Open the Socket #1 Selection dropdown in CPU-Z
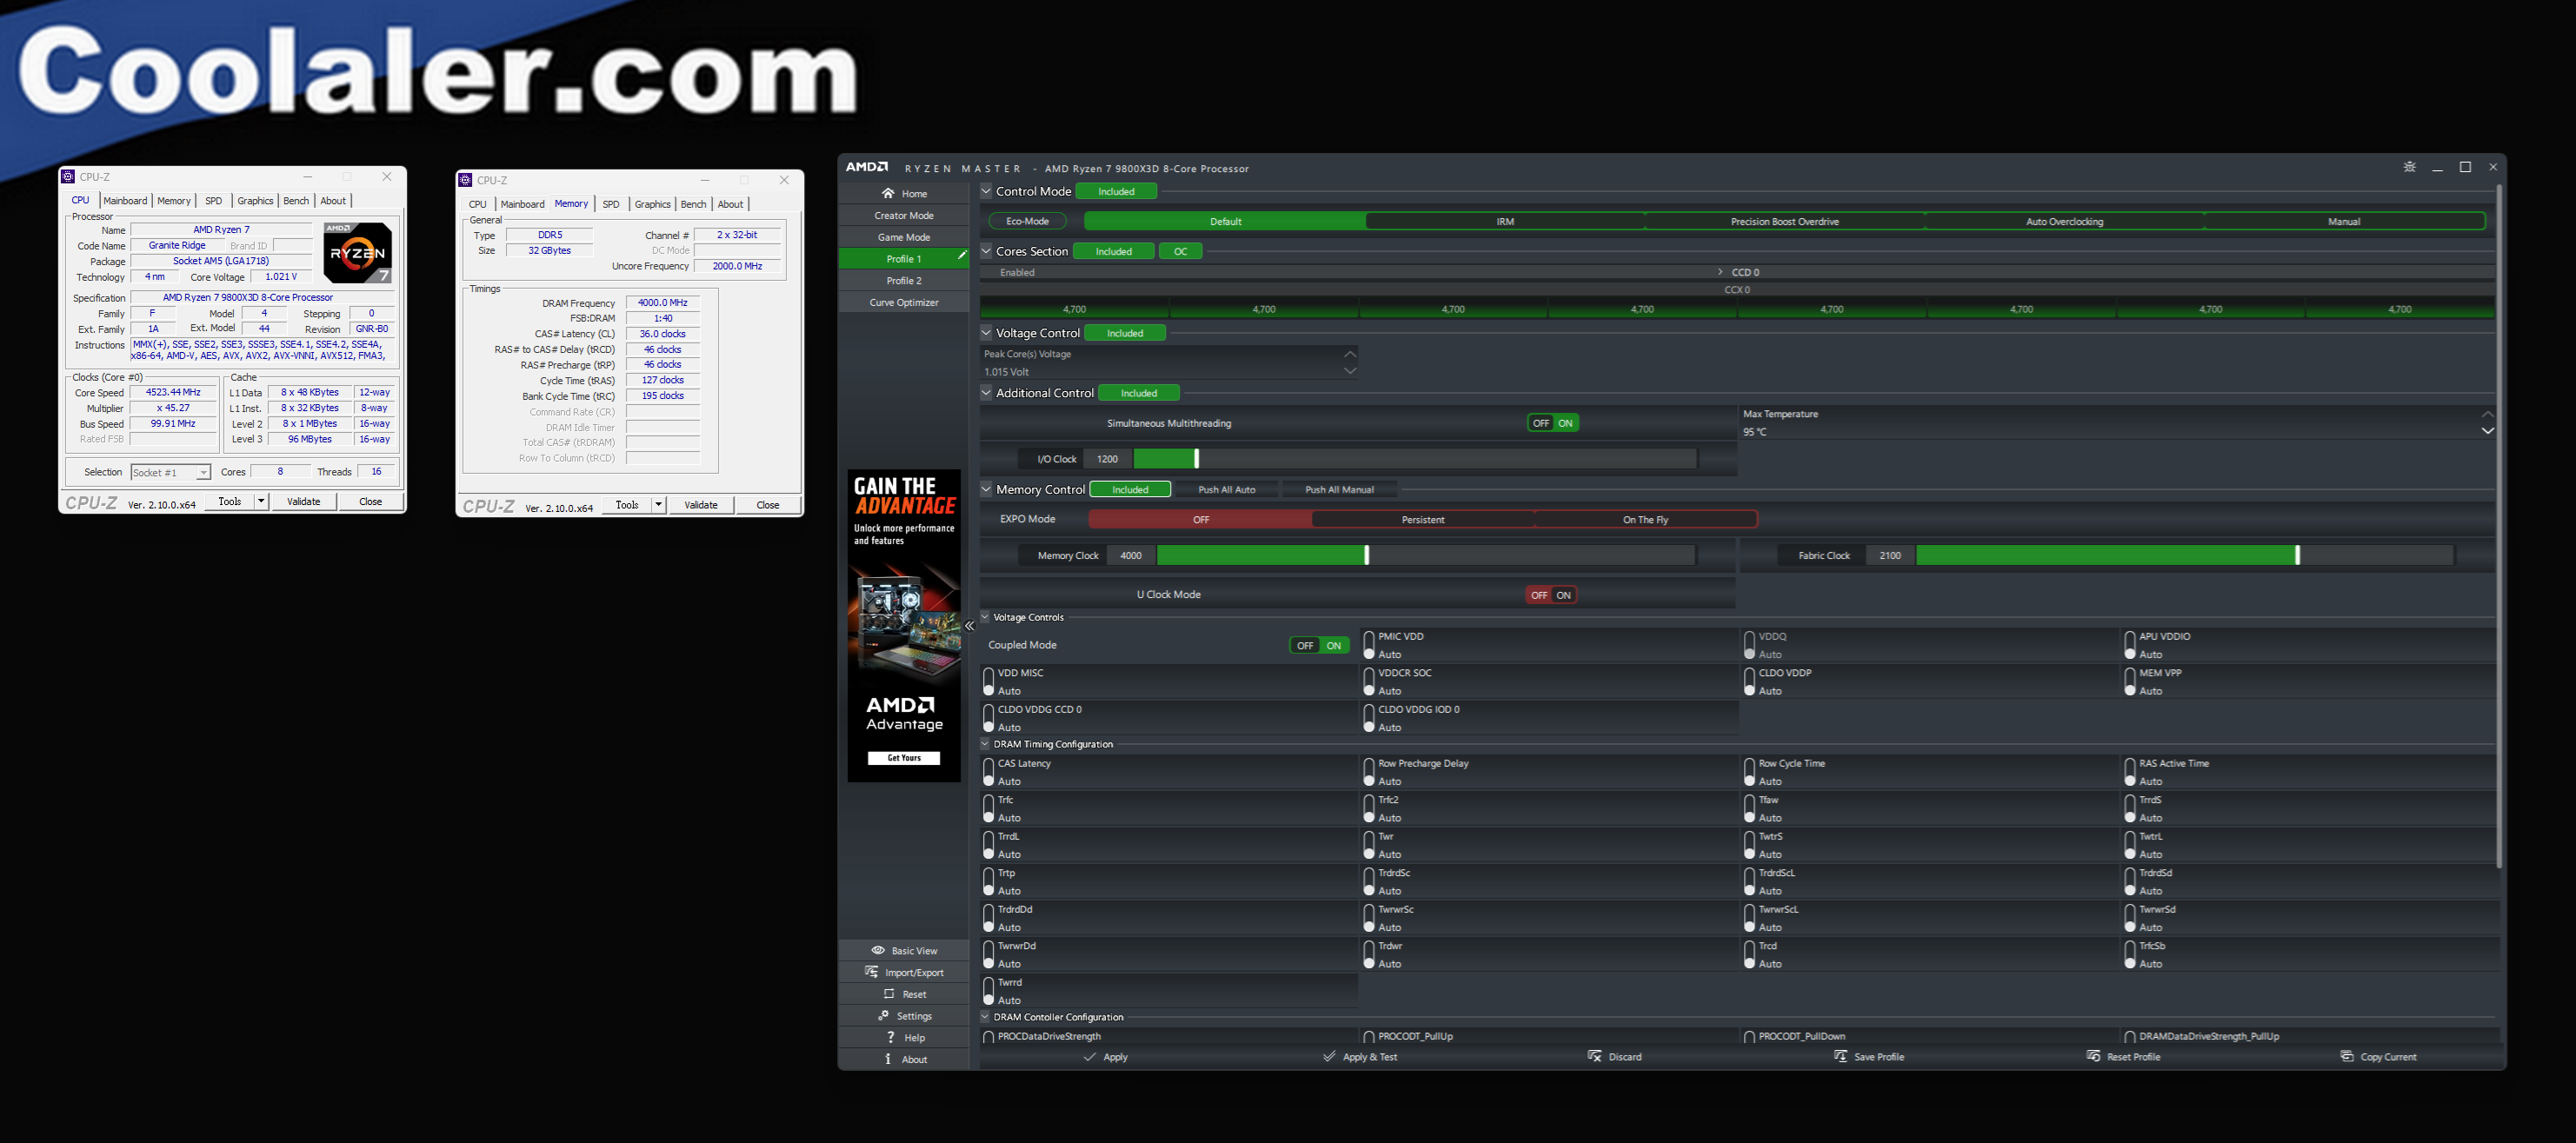The height and width of the screenshot is (1143, 2576). click(x=170, y=472)
